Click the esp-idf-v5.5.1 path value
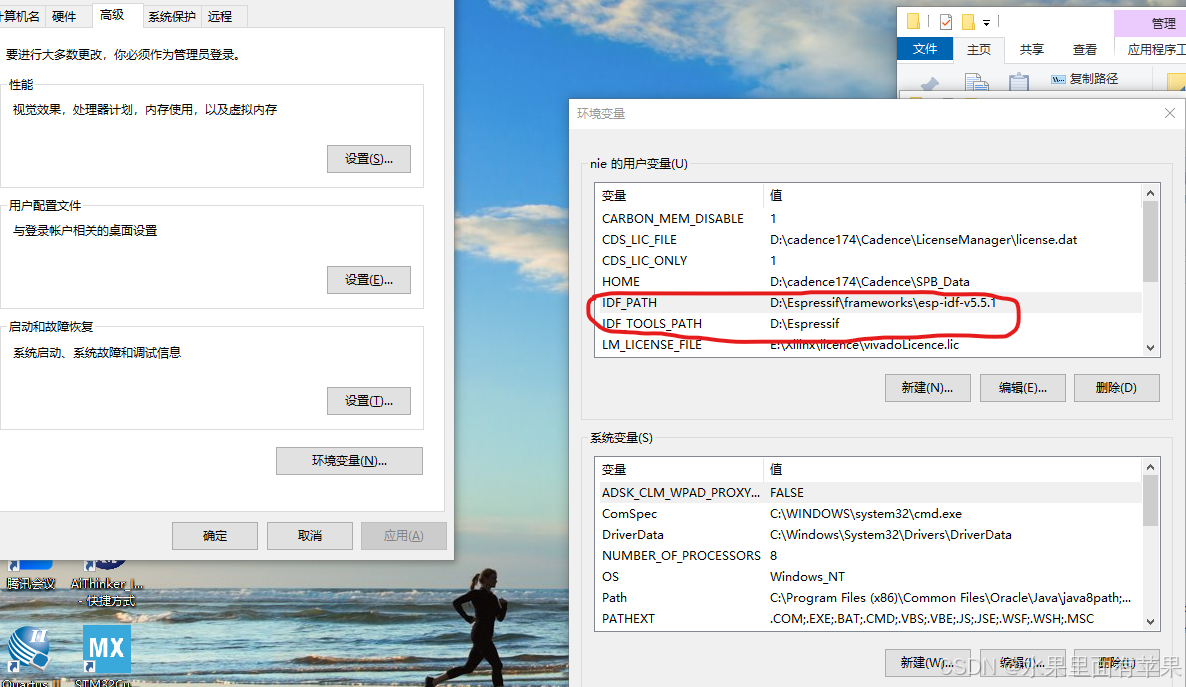Screen dimensions: 1186x687 point(883,303)
